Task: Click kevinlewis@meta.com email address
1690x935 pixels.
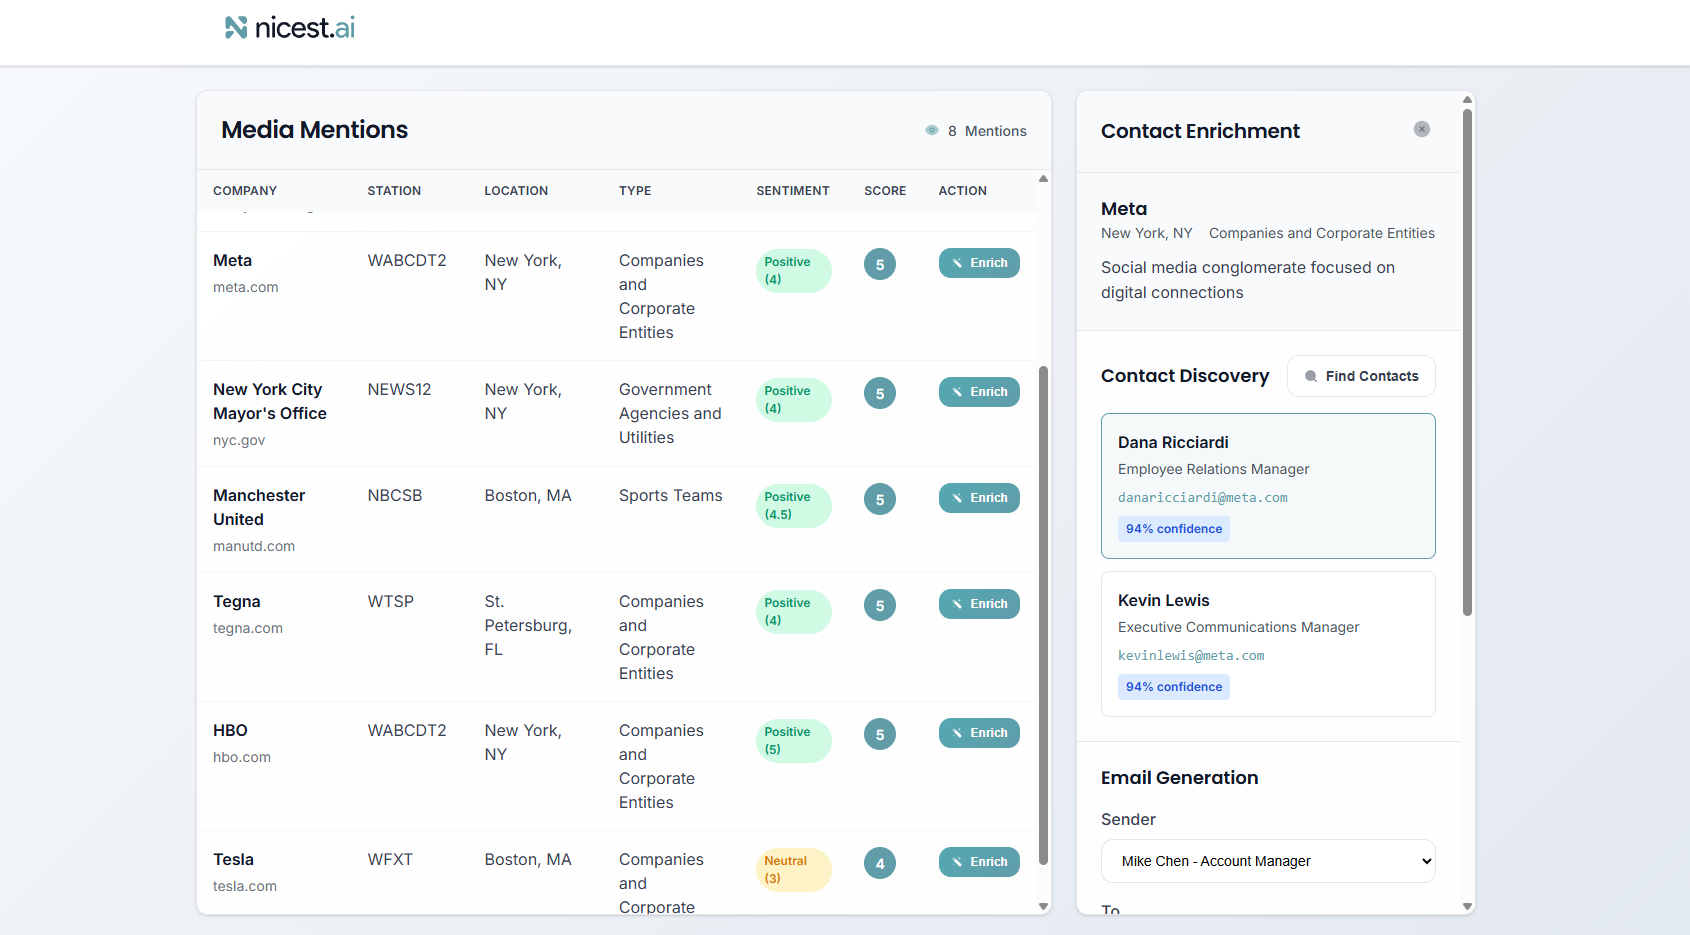Action: click(x=1191, y=655)
